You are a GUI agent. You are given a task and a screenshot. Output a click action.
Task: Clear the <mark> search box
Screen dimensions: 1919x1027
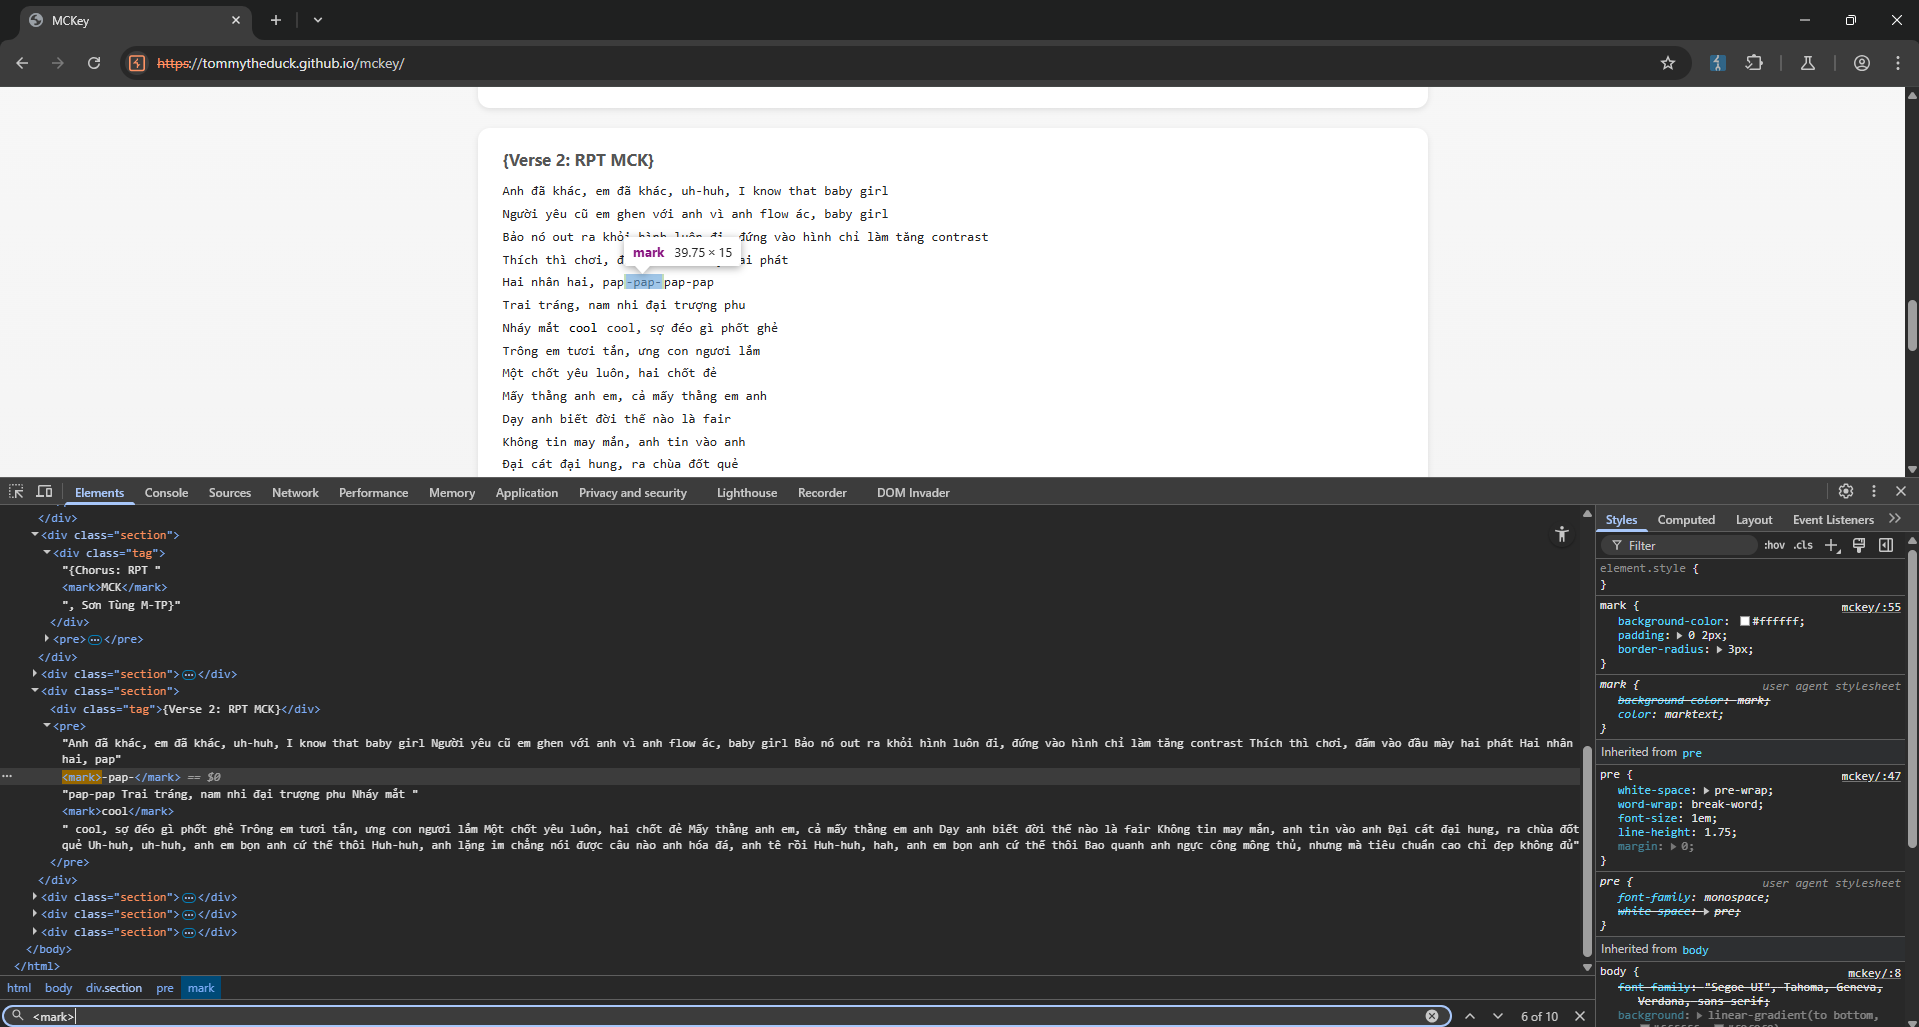[x=1432, y=1016]
